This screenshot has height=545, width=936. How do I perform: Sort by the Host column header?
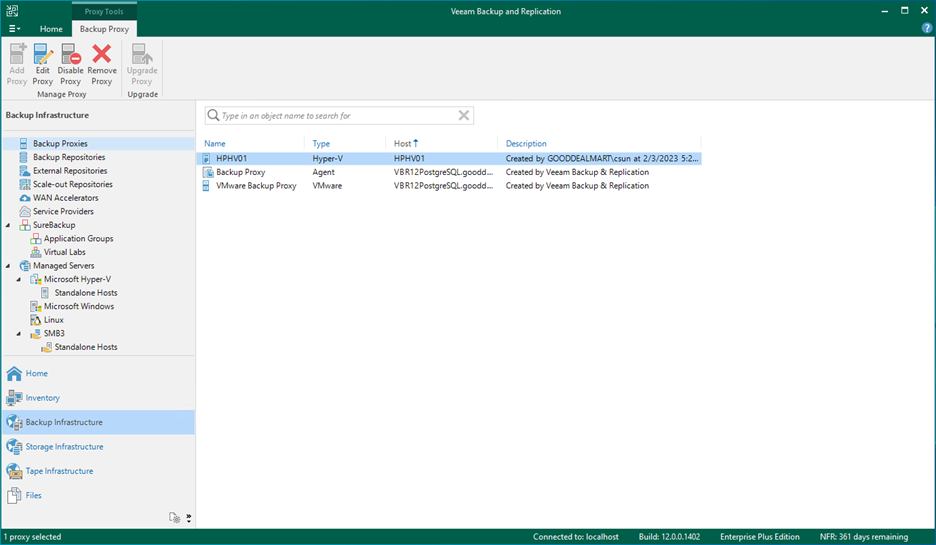click(x=402, y=143)
